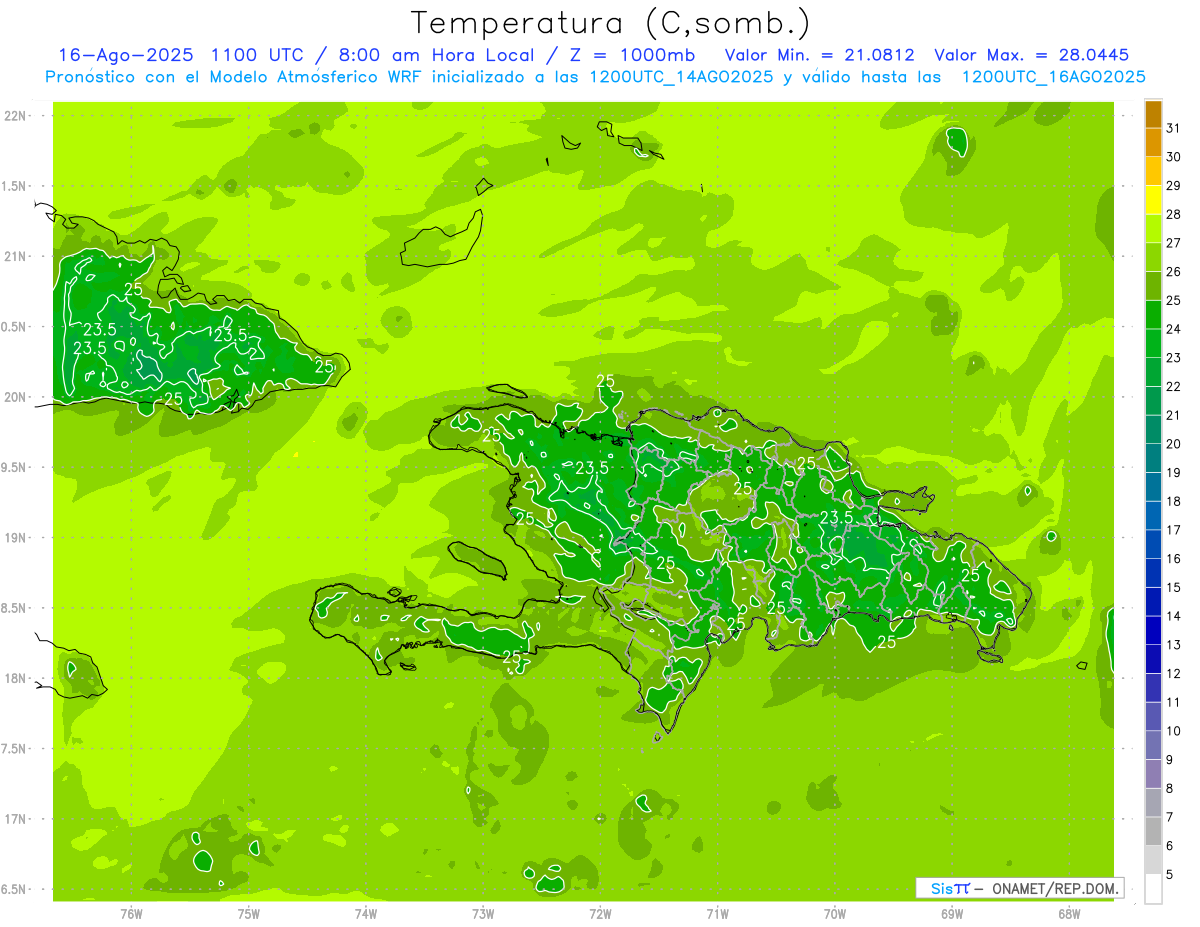Click 'Valor Min. = 21.0812' text
Viewport: 1200px width, 927px height.
819,55
